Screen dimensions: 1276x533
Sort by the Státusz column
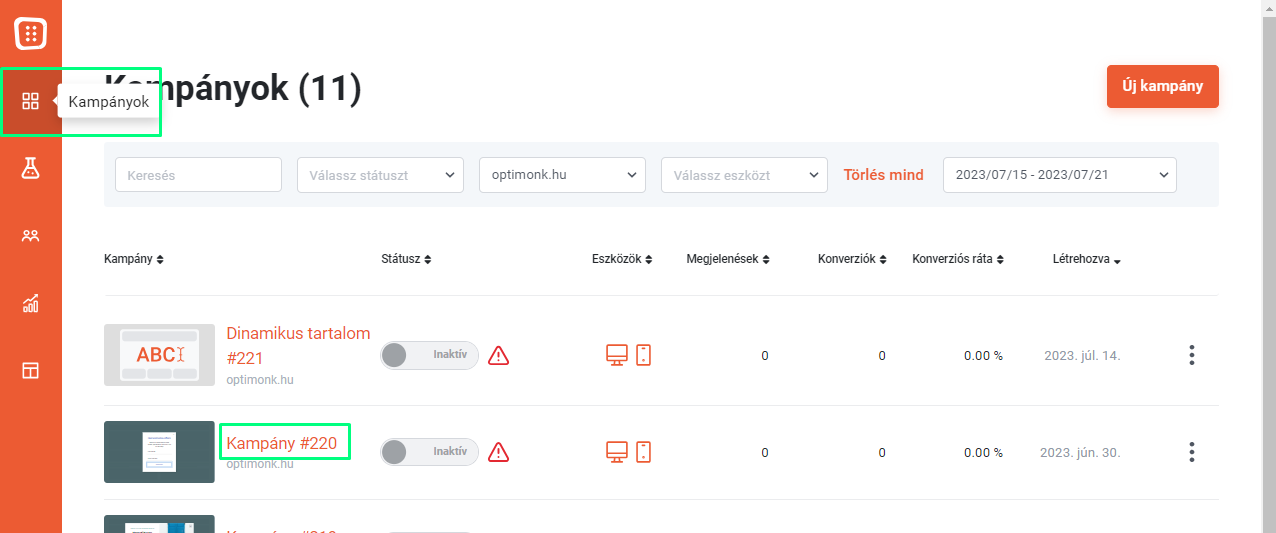407,259
